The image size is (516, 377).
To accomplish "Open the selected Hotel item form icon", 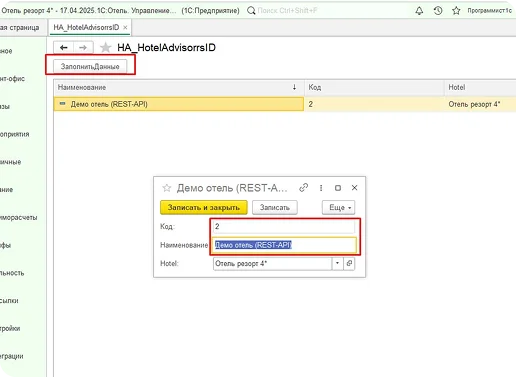I will point(349,263).
